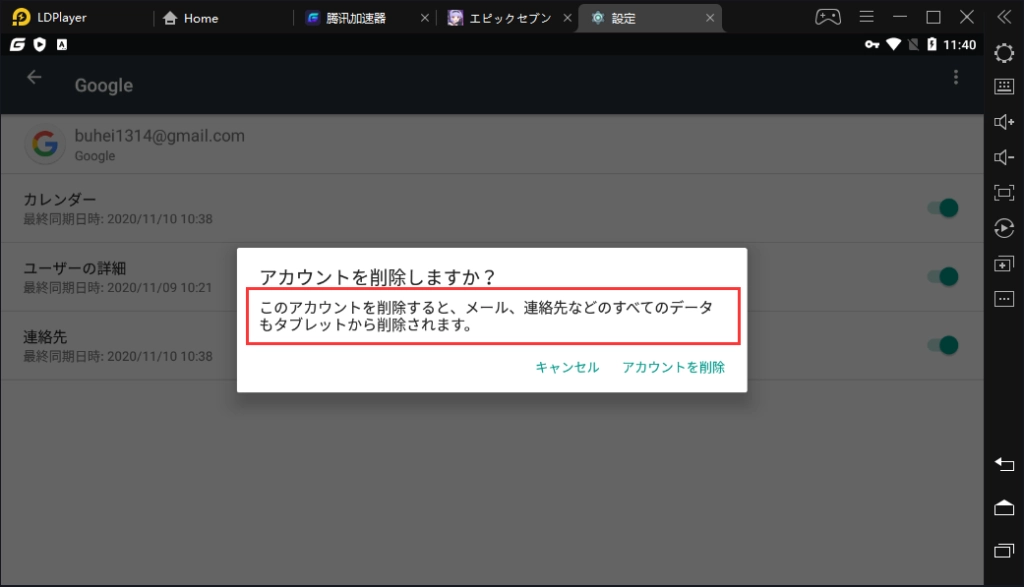Click the Google label under the email address
1024x587 pixels.
(x=95, y=156)
